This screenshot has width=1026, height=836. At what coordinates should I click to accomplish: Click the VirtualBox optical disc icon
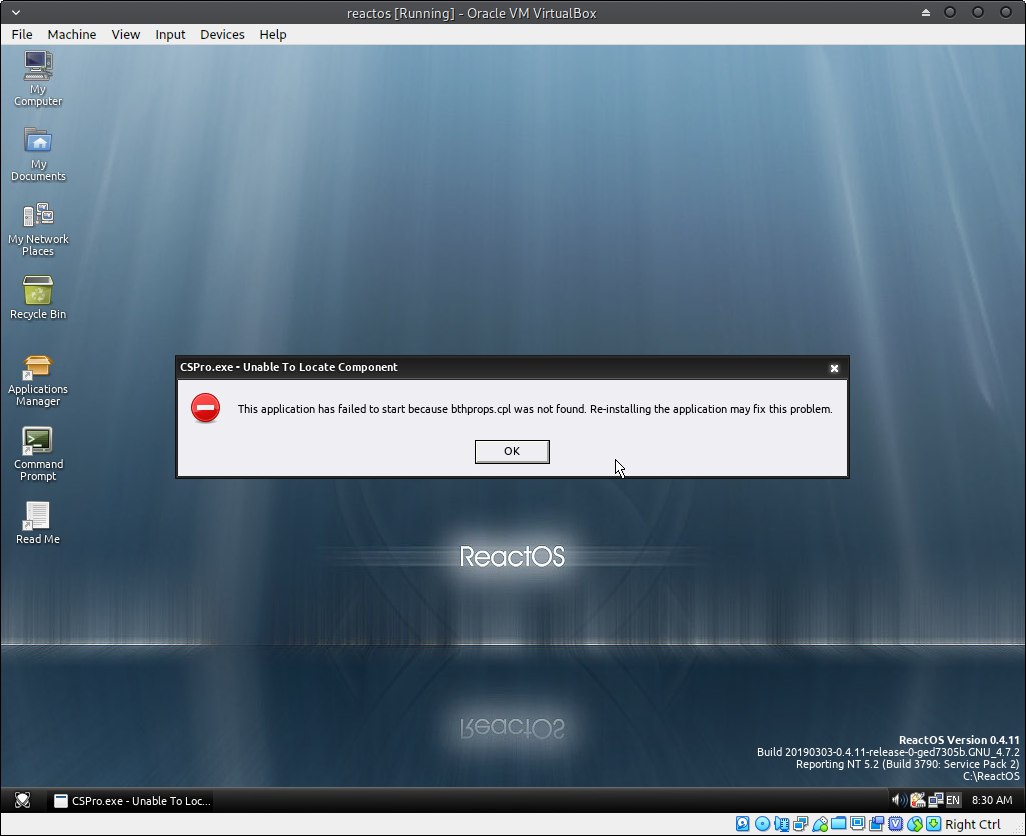pyautogui.click(x=762, y=824)
